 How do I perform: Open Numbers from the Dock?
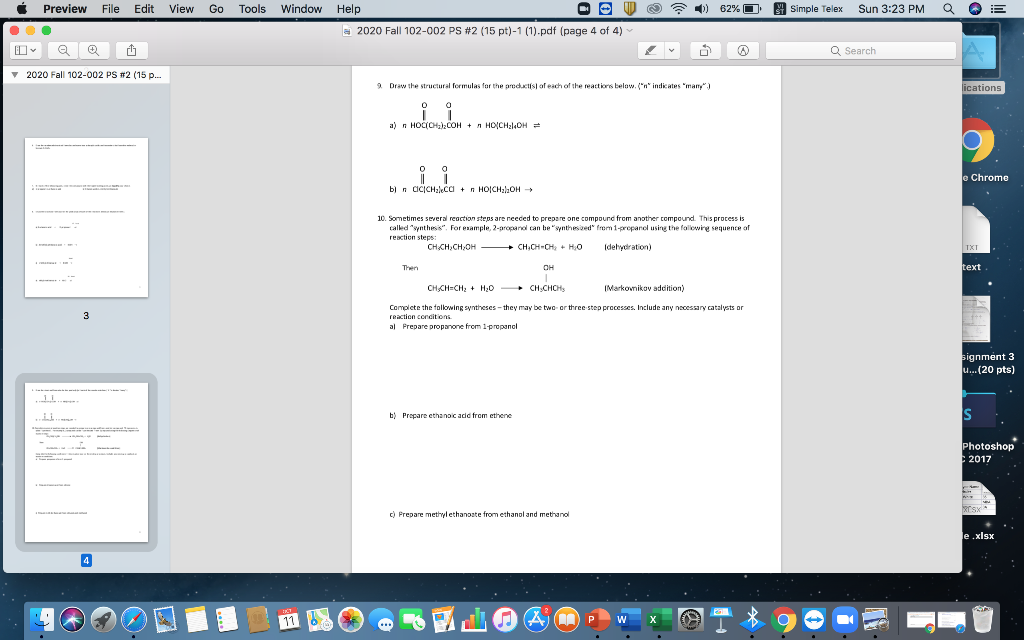pos(474,619)
